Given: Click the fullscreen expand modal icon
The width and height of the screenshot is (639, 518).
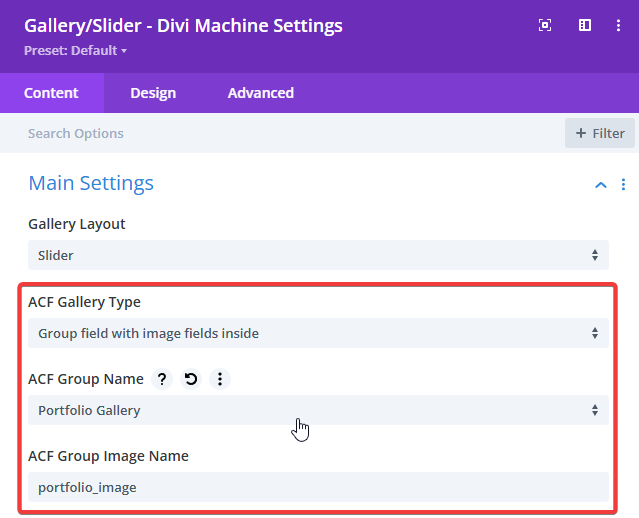Looking at the screenshot, I should pyautogui.click(x=545, y=26).
